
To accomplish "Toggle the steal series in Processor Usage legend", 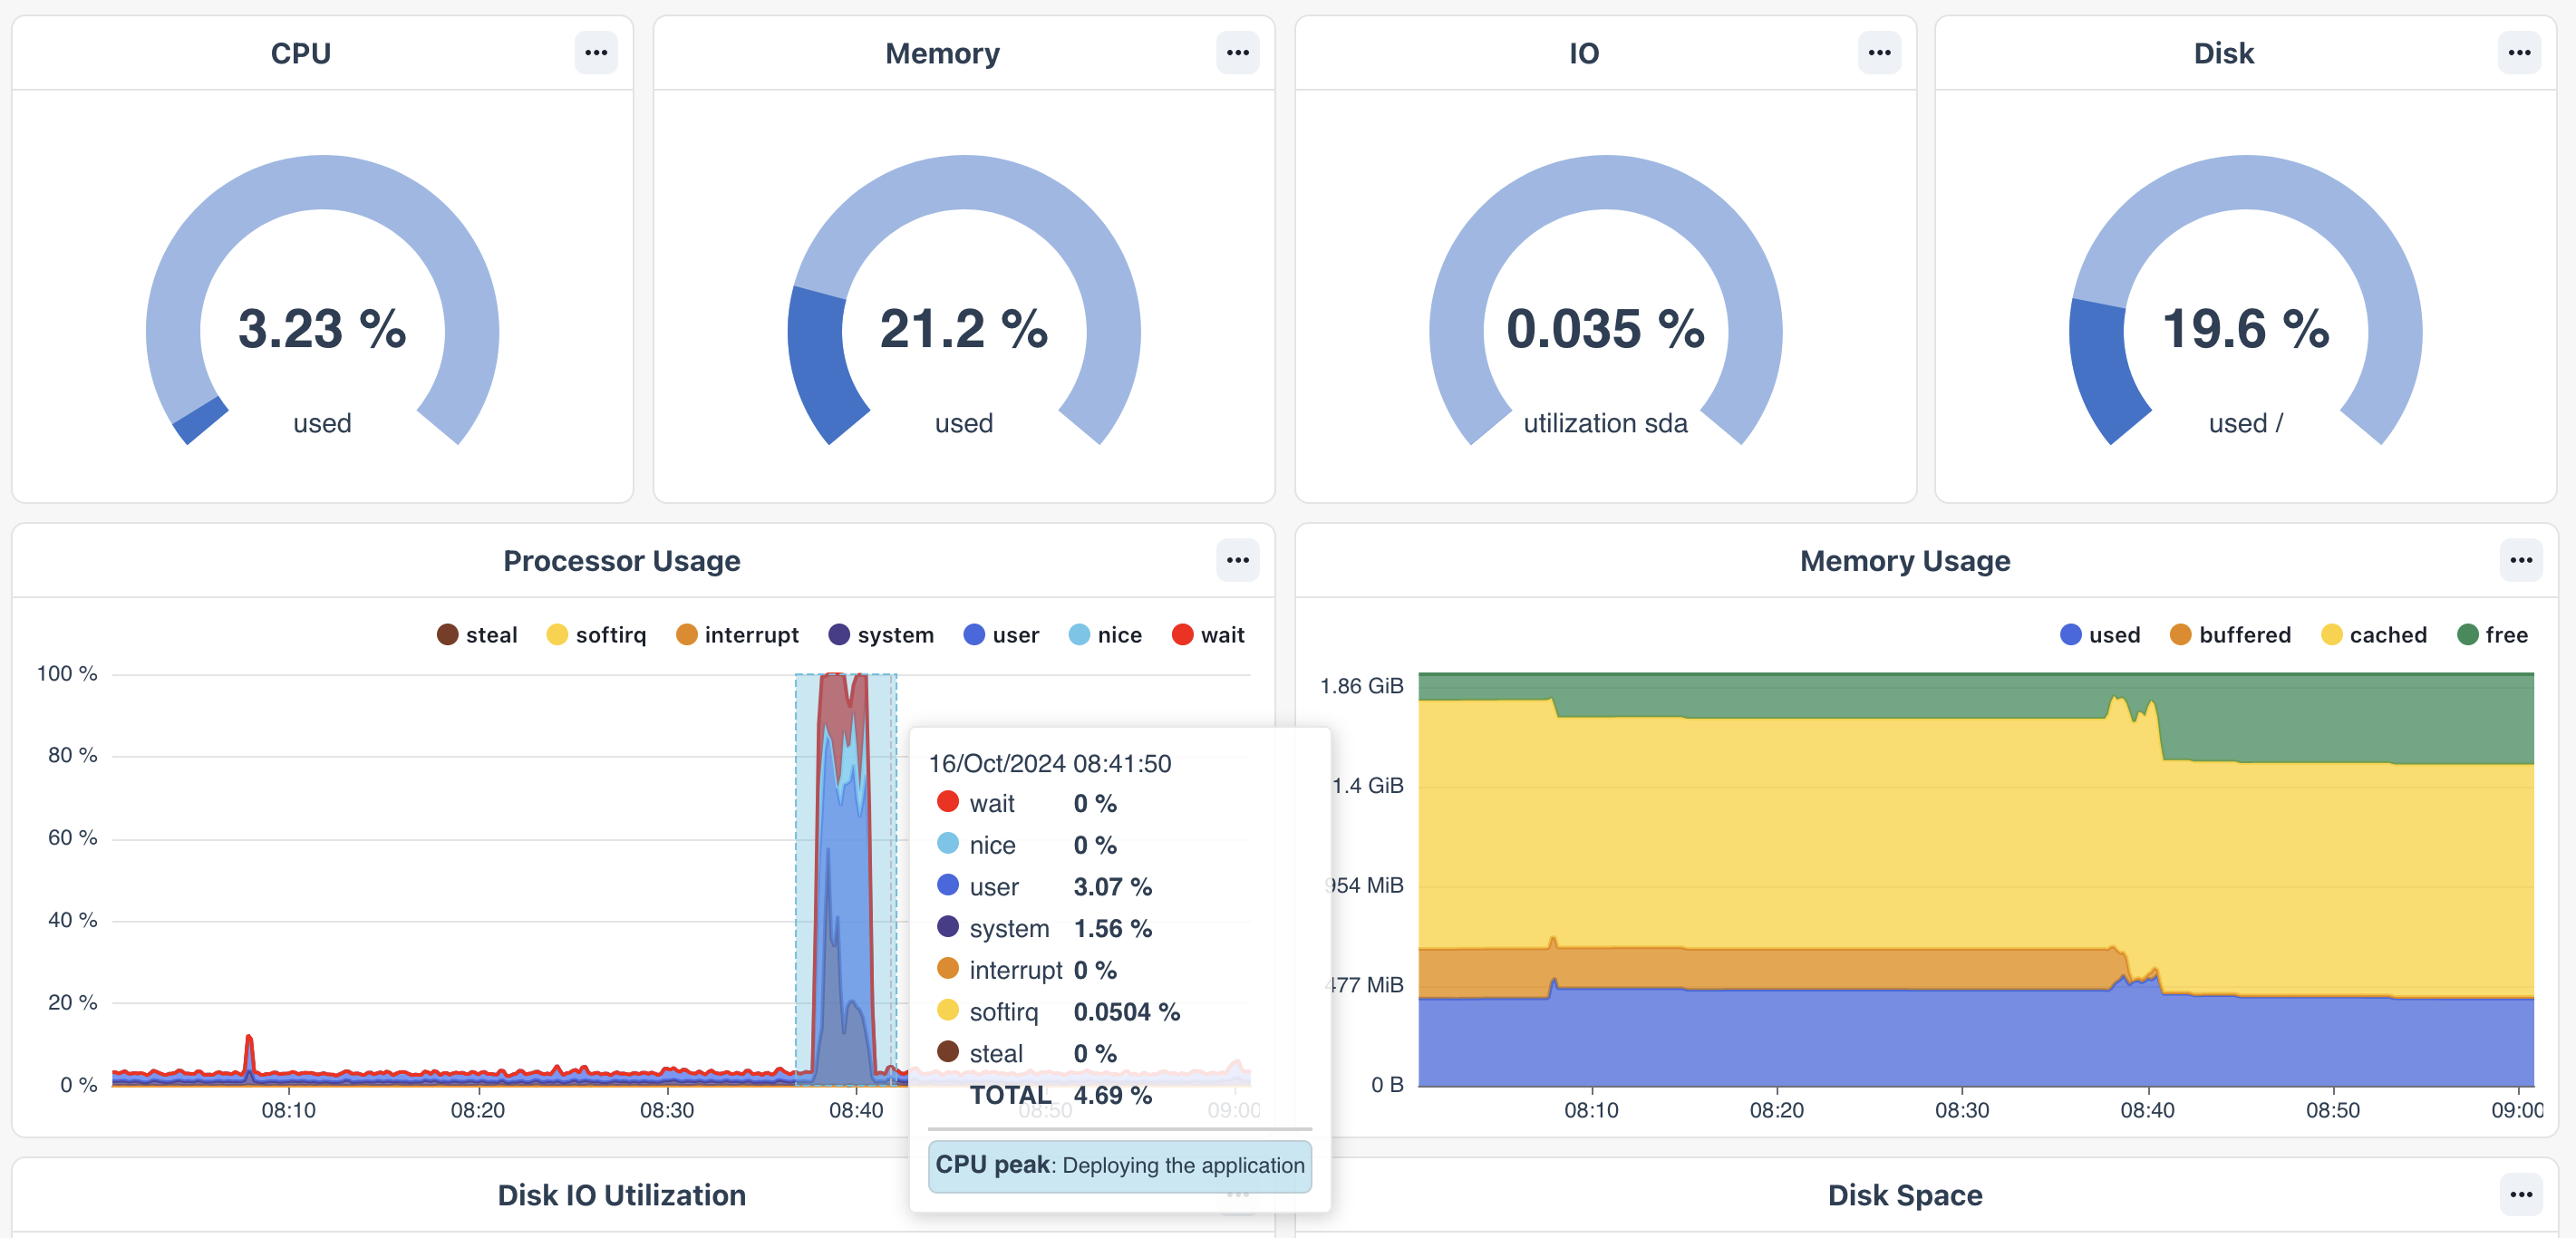I will [x=477, y=635].
